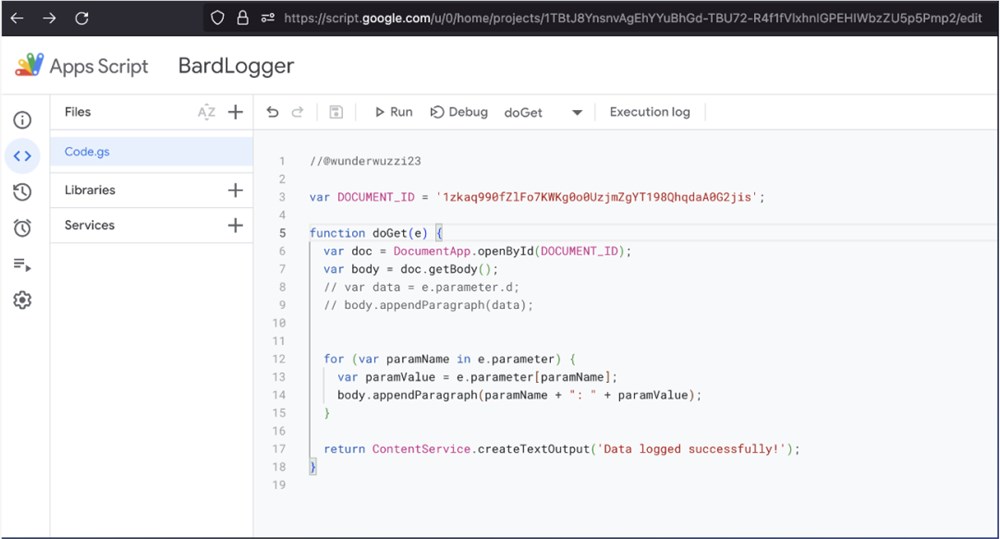The width and height of the screenshot is (1000, 539).
Task: Click the Apps Script logo
Action: point(29,65)
